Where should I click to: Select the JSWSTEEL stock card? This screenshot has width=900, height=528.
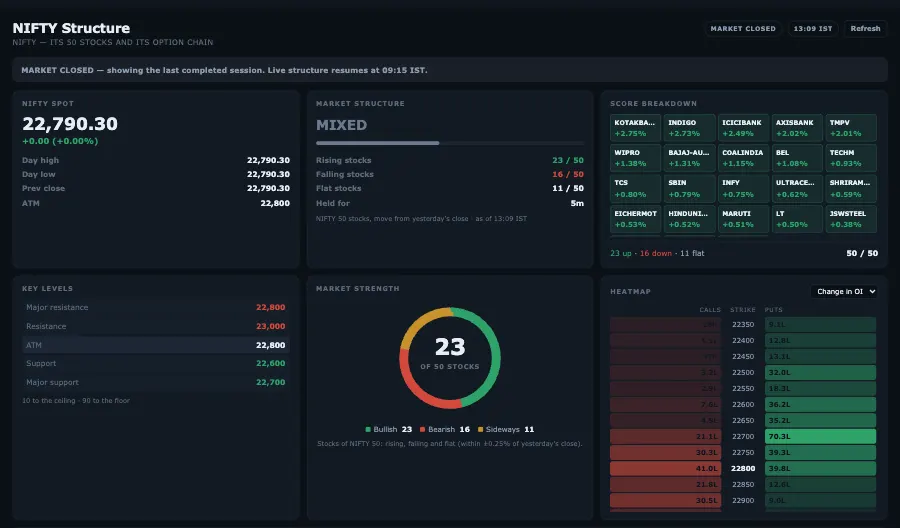pos(851,219)
